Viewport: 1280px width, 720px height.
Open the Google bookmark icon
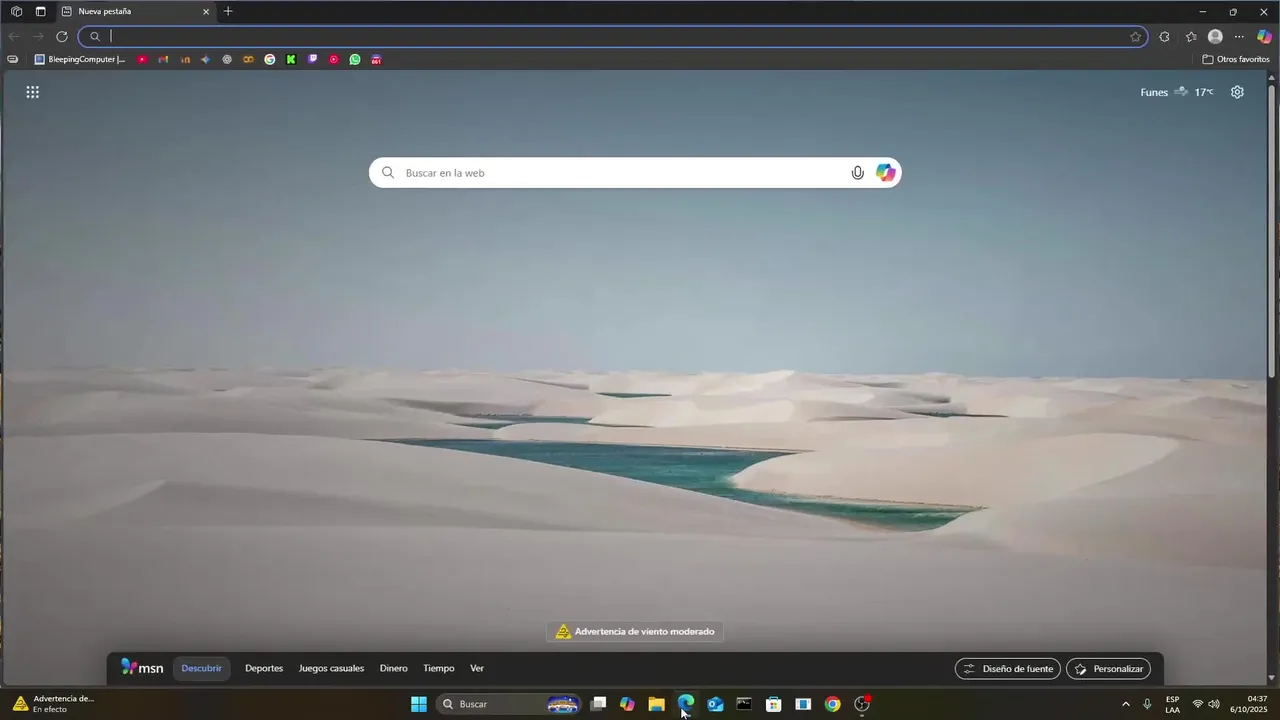(270, 59)
